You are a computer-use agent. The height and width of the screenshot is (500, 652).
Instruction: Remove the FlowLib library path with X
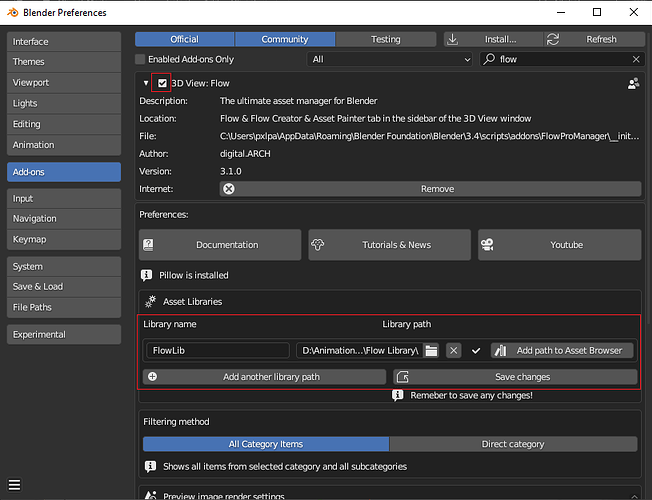click(x=454, y=350)
